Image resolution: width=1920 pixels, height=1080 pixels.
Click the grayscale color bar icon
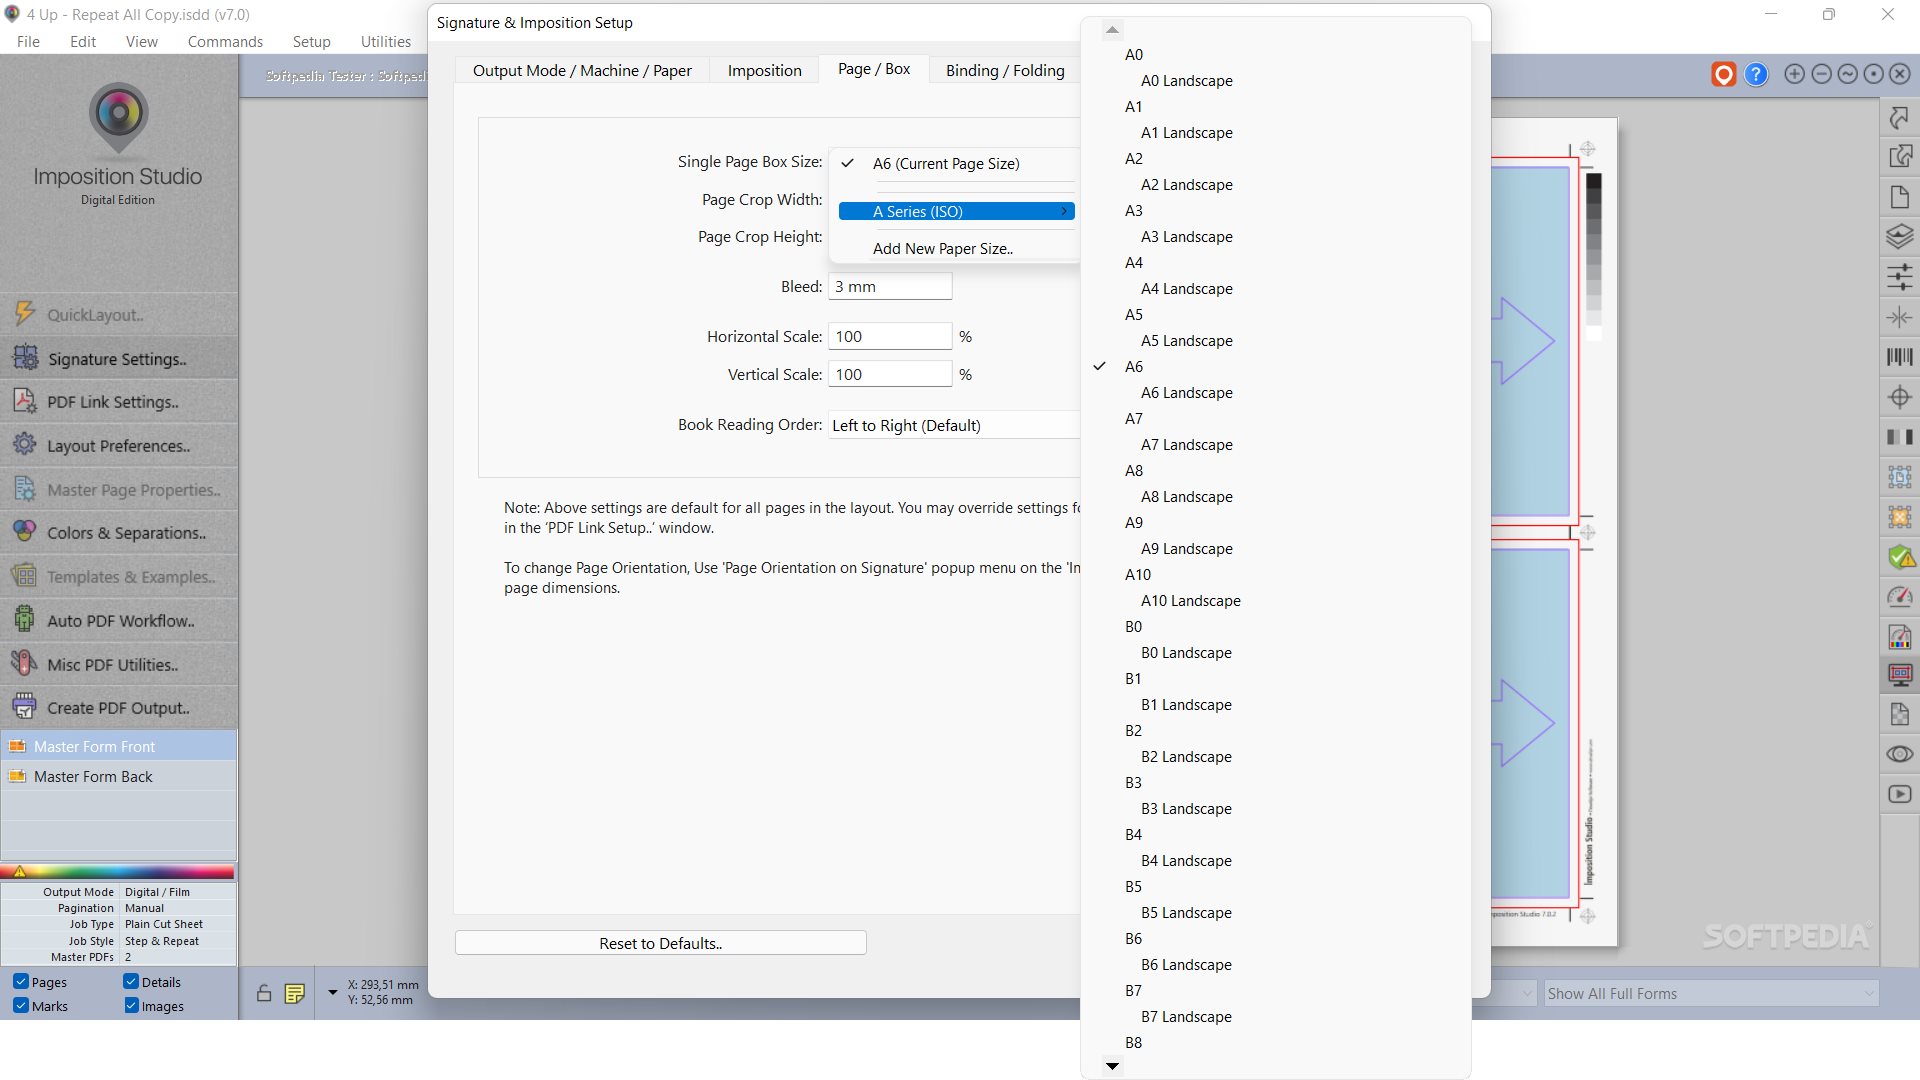tap(1899, 437)
